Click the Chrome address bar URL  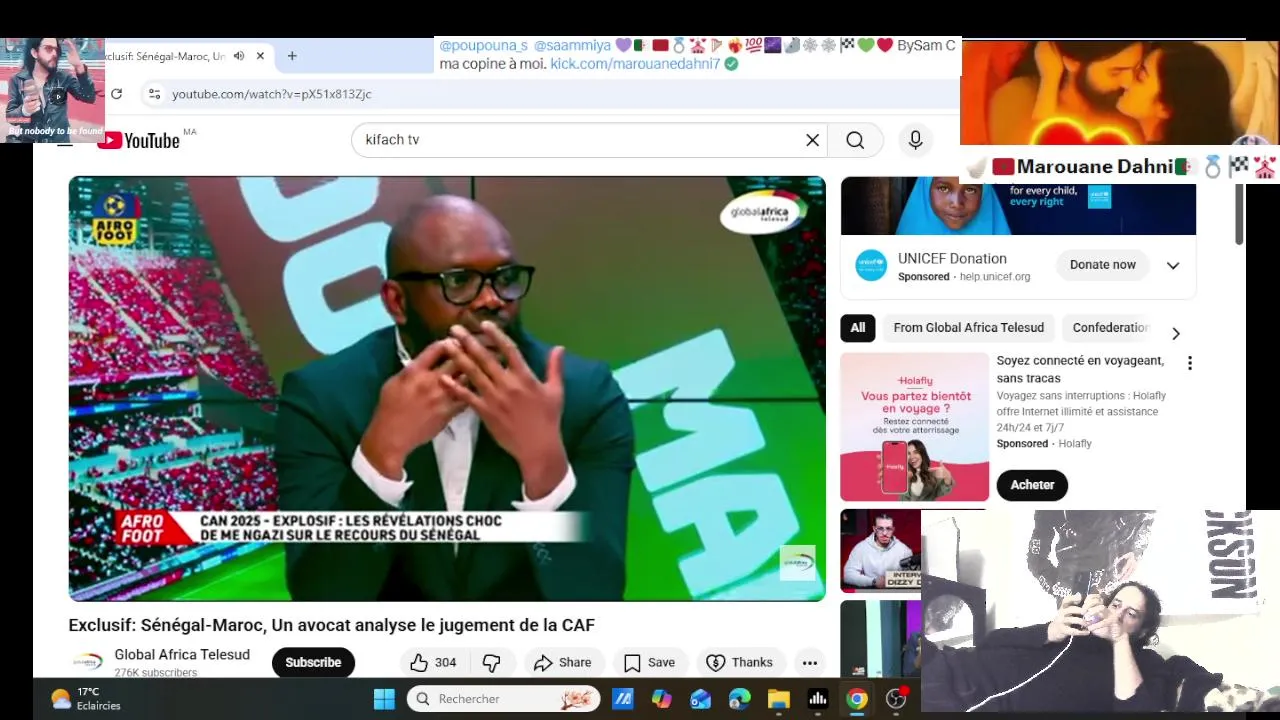271,94
